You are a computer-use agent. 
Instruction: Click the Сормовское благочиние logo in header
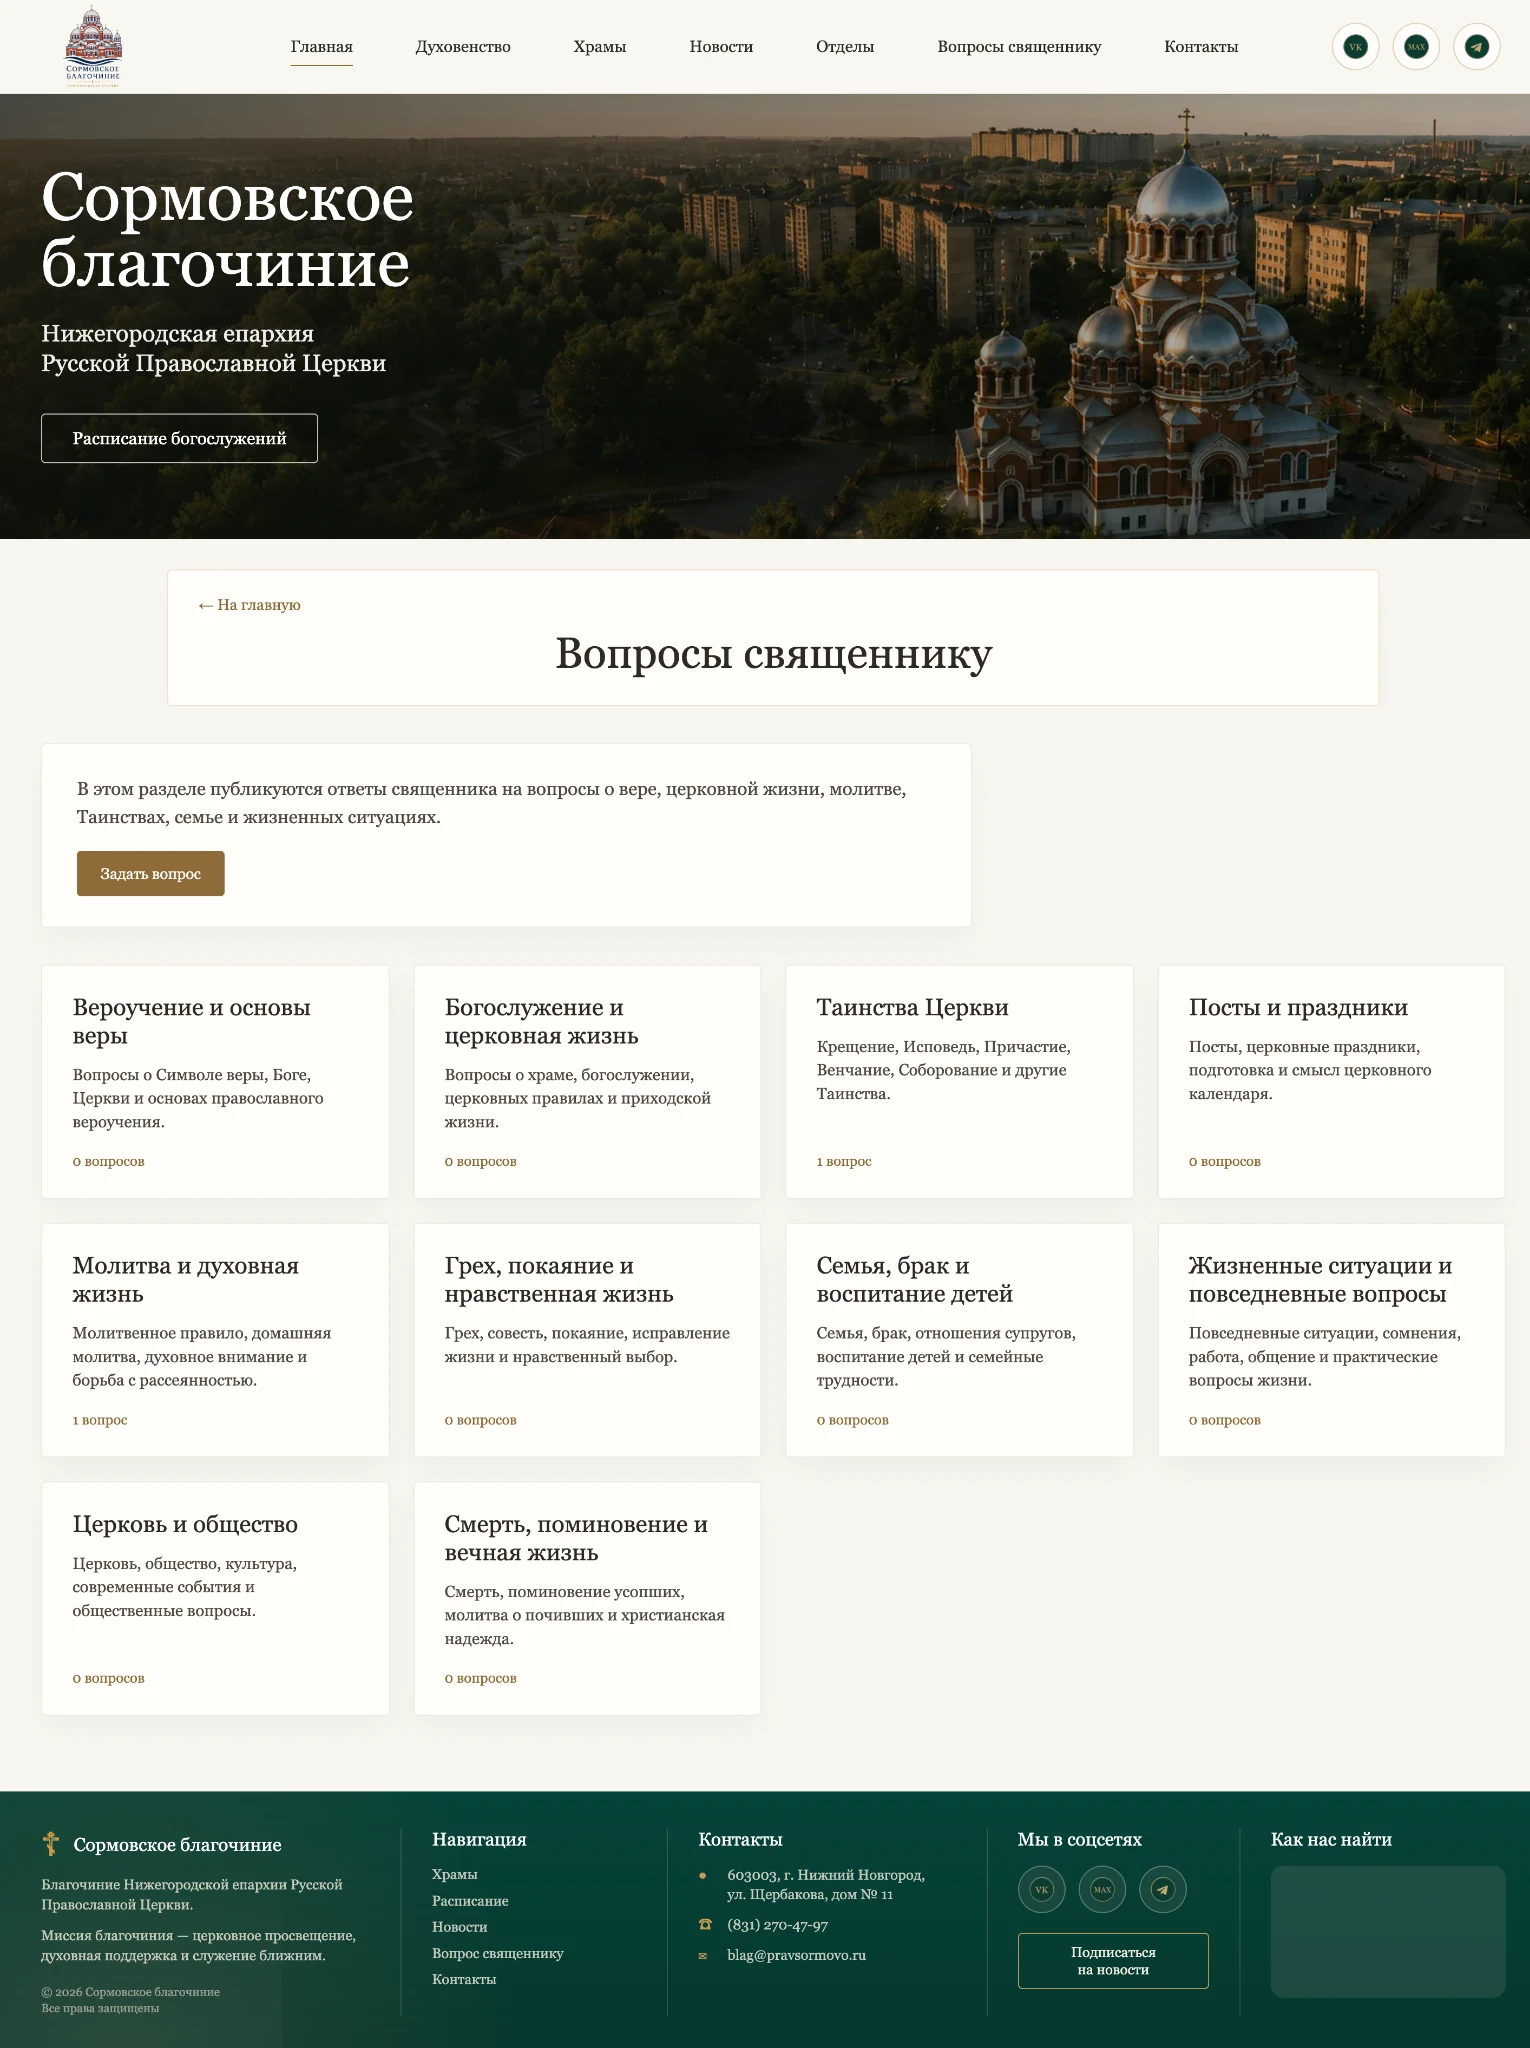[x=93, y=47]
